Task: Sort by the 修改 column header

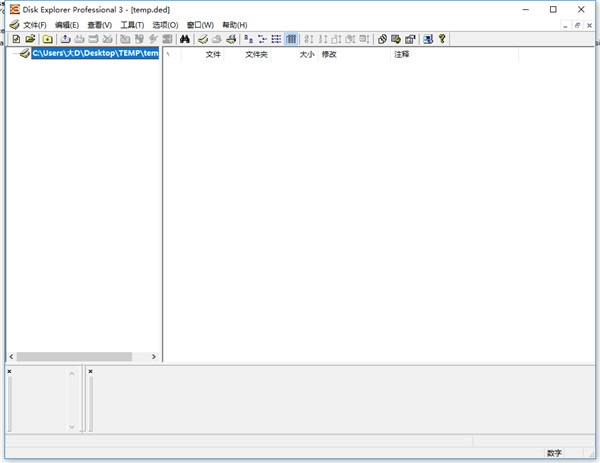Action: click(329, 54)
